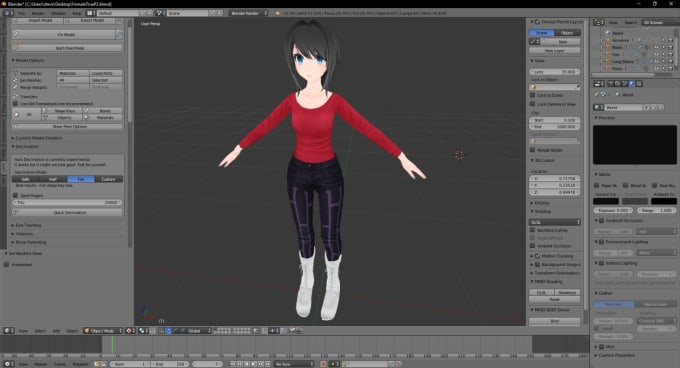Join Meshes All button

[73, 80]
